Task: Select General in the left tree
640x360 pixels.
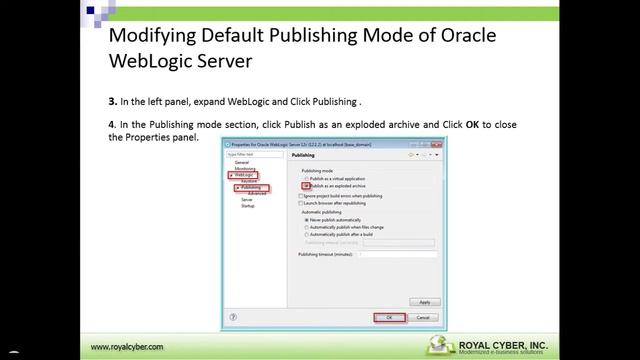Action: (242, 162)
